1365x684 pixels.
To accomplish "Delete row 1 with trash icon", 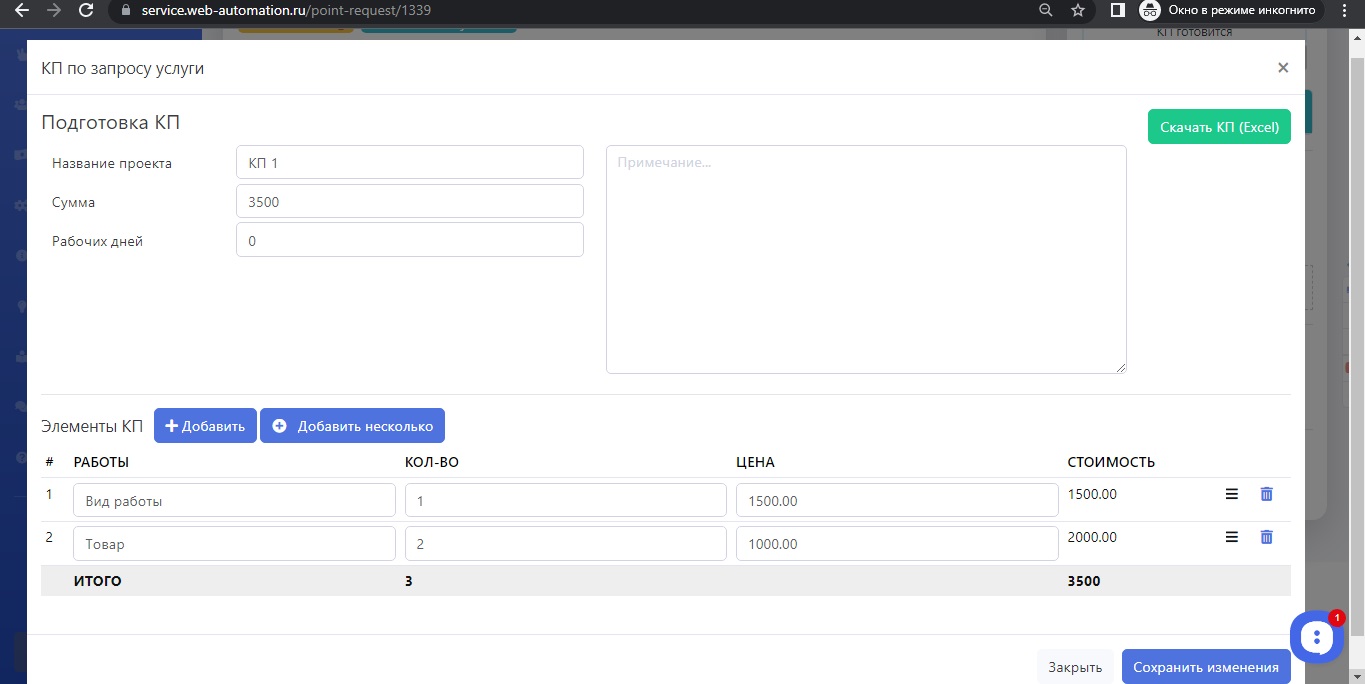I will (1266, 494).
